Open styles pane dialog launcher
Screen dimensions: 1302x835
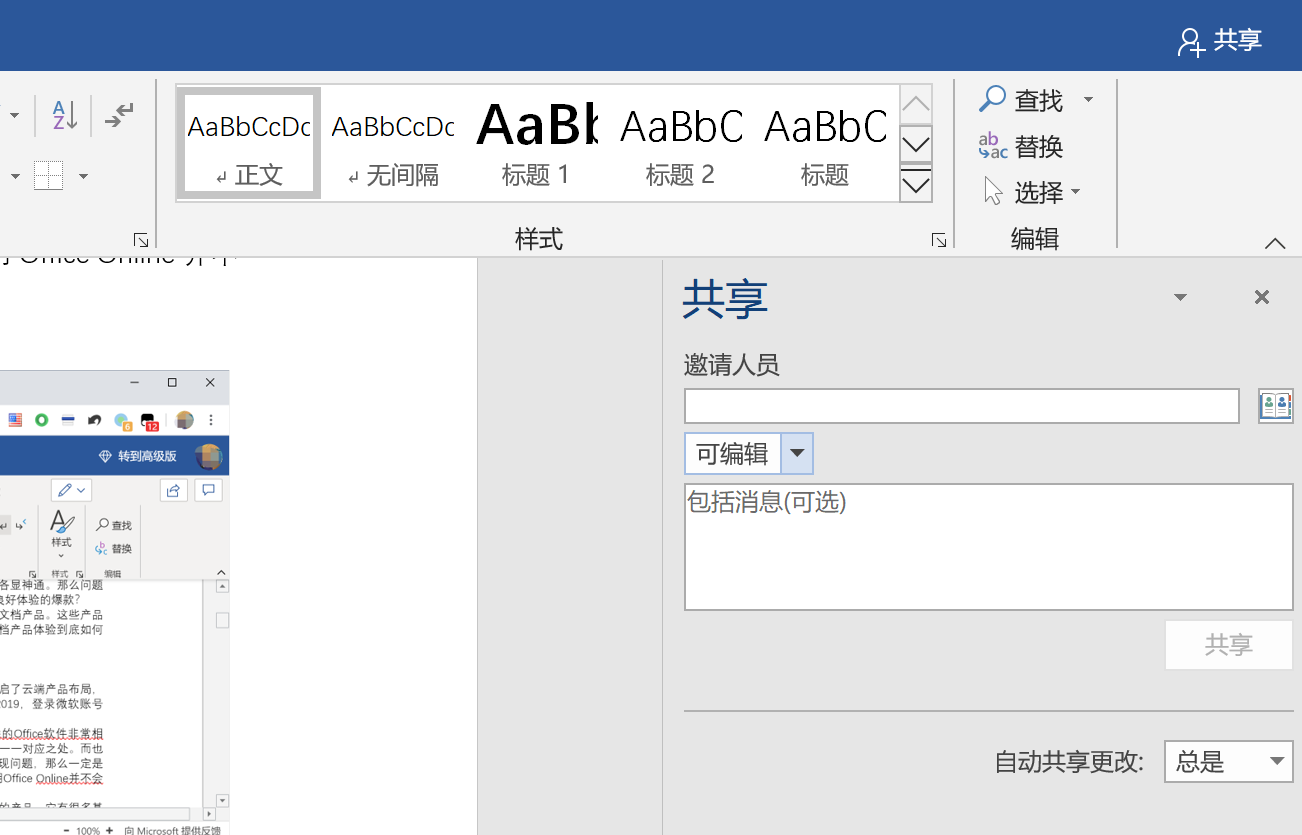(939, 240)
